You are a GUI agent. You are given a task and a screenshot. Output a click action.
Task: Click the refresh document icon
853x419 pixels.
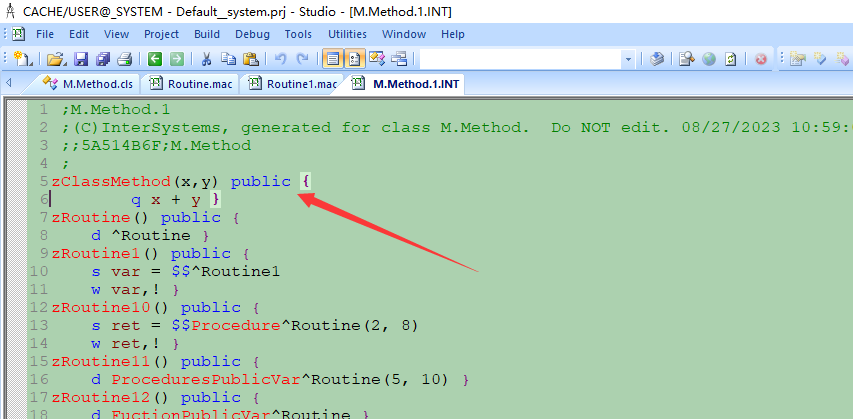tap(731, 59)
